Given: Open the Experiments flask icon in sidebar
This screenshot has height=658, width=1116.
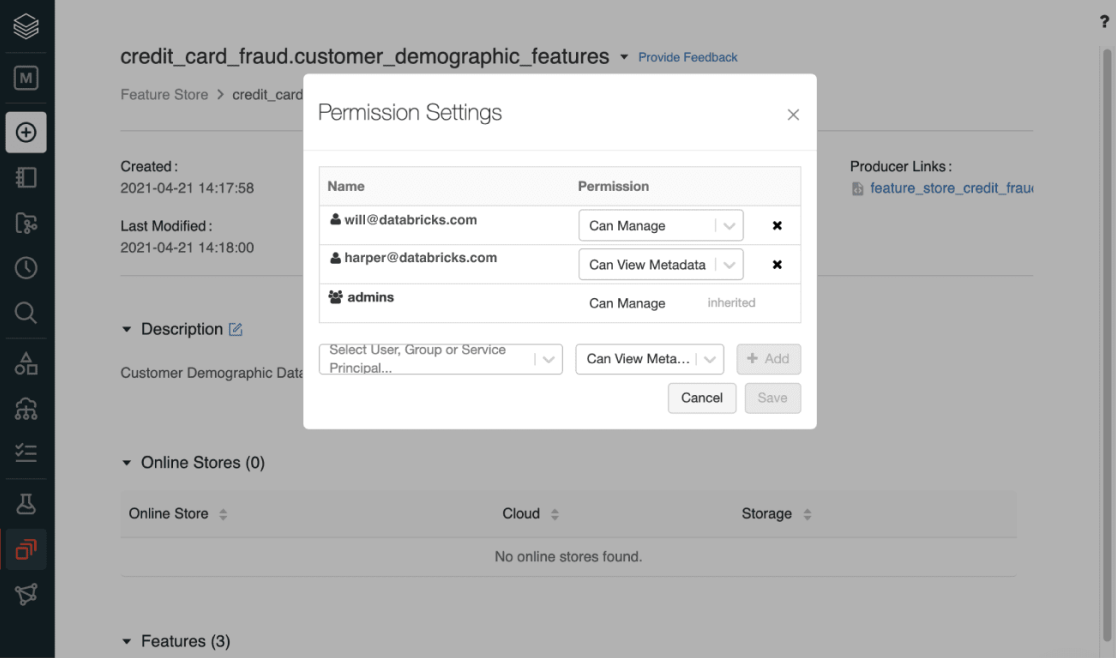Looking at the screenshot, I should [x=26, y=503].
